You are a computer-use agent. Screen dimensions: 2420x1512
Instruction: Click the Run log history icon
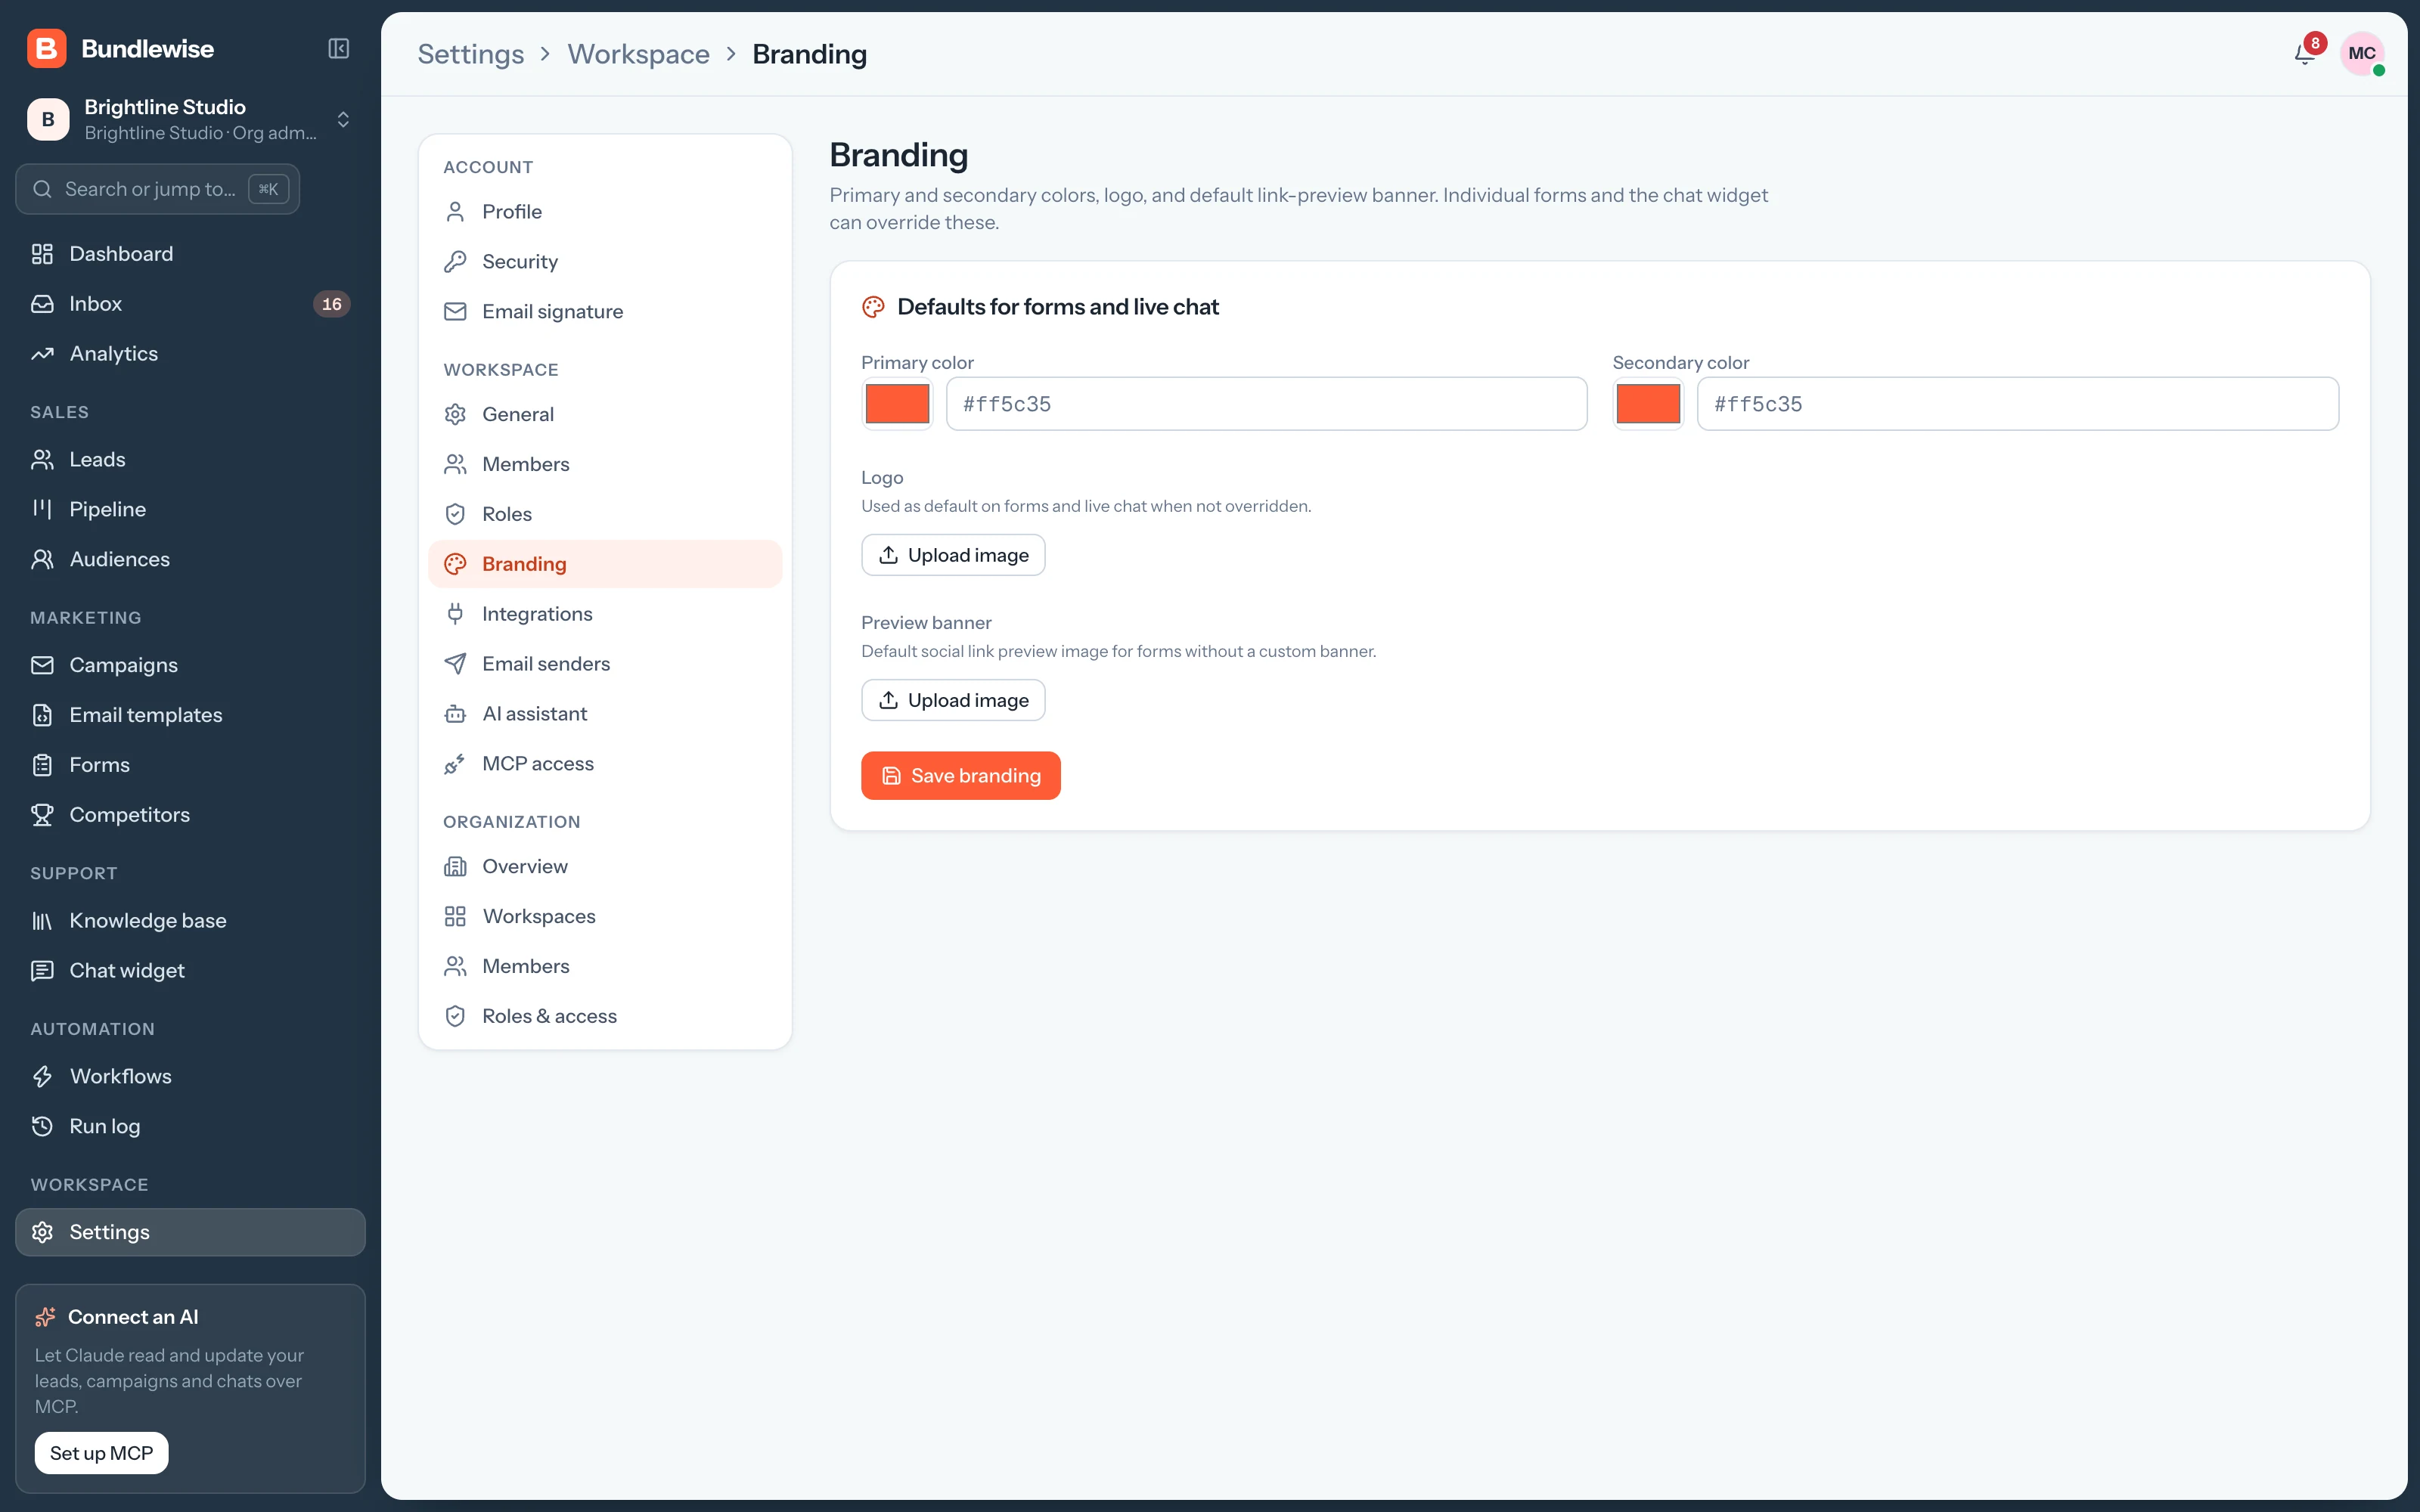pyautogui.click(x=42, y=1126)
